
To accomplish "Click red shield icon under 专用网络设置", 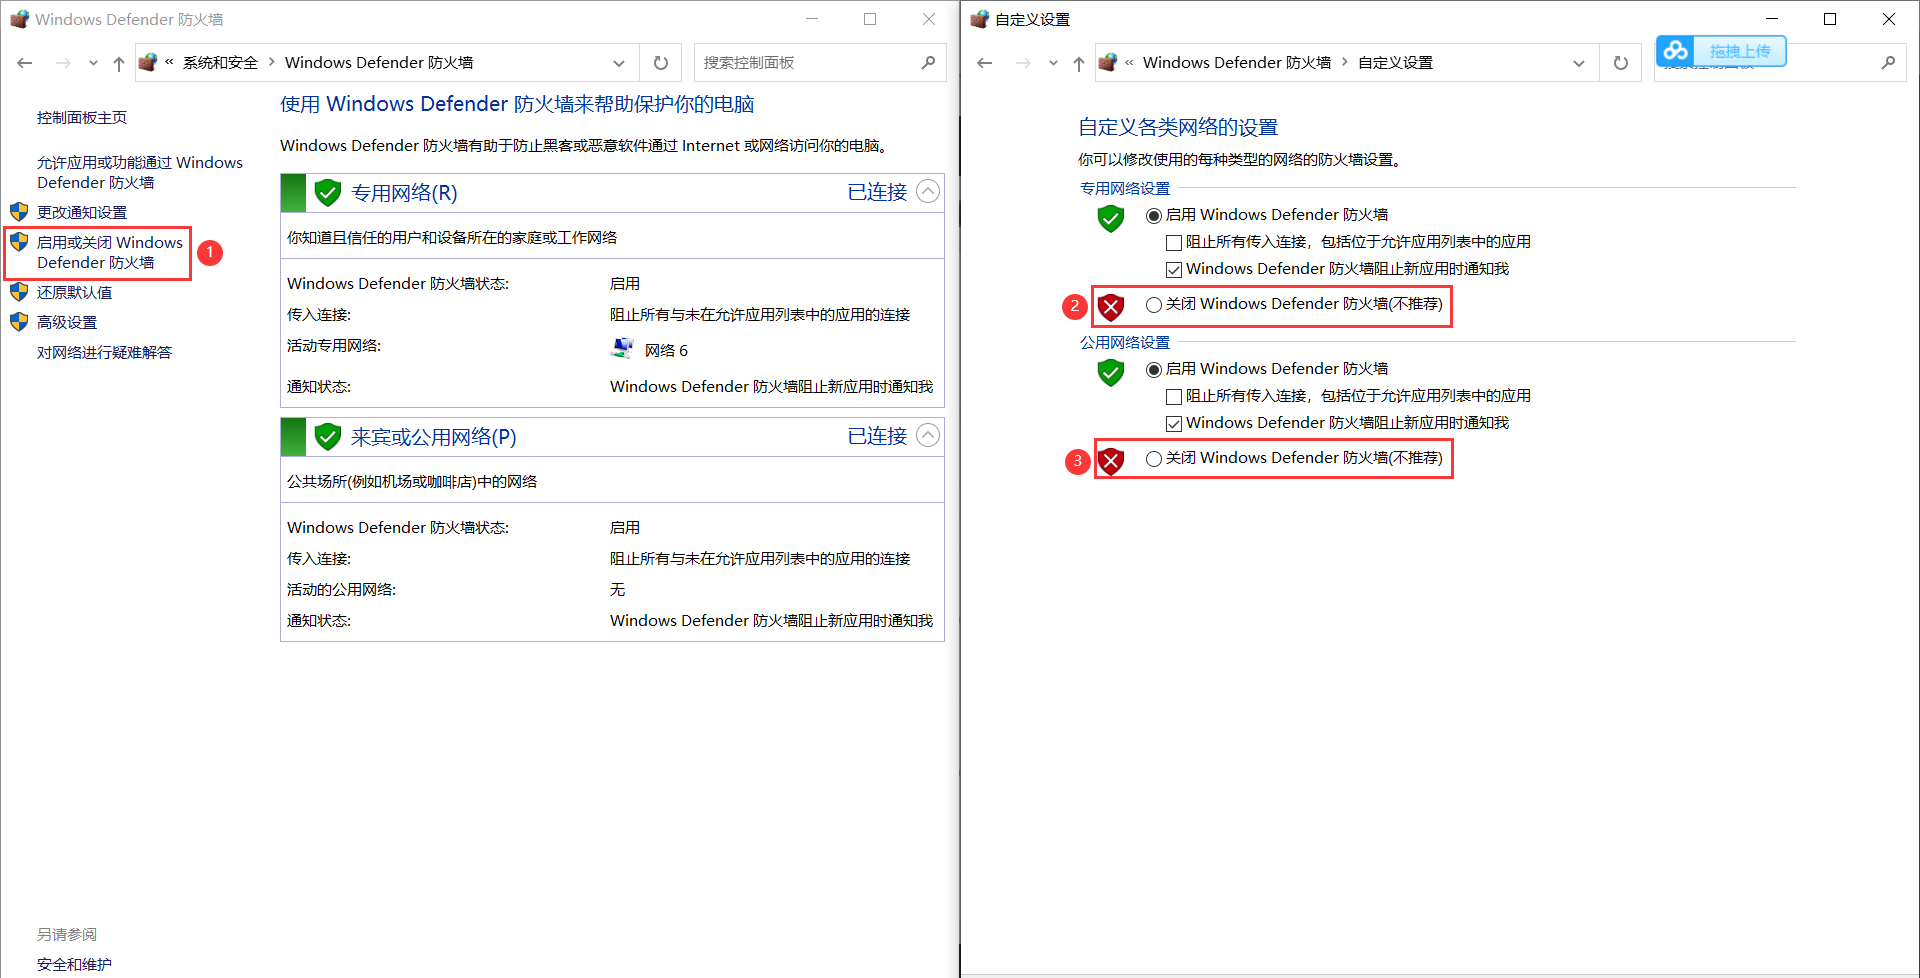I will pyautogui.click(x=1111, y=307).
